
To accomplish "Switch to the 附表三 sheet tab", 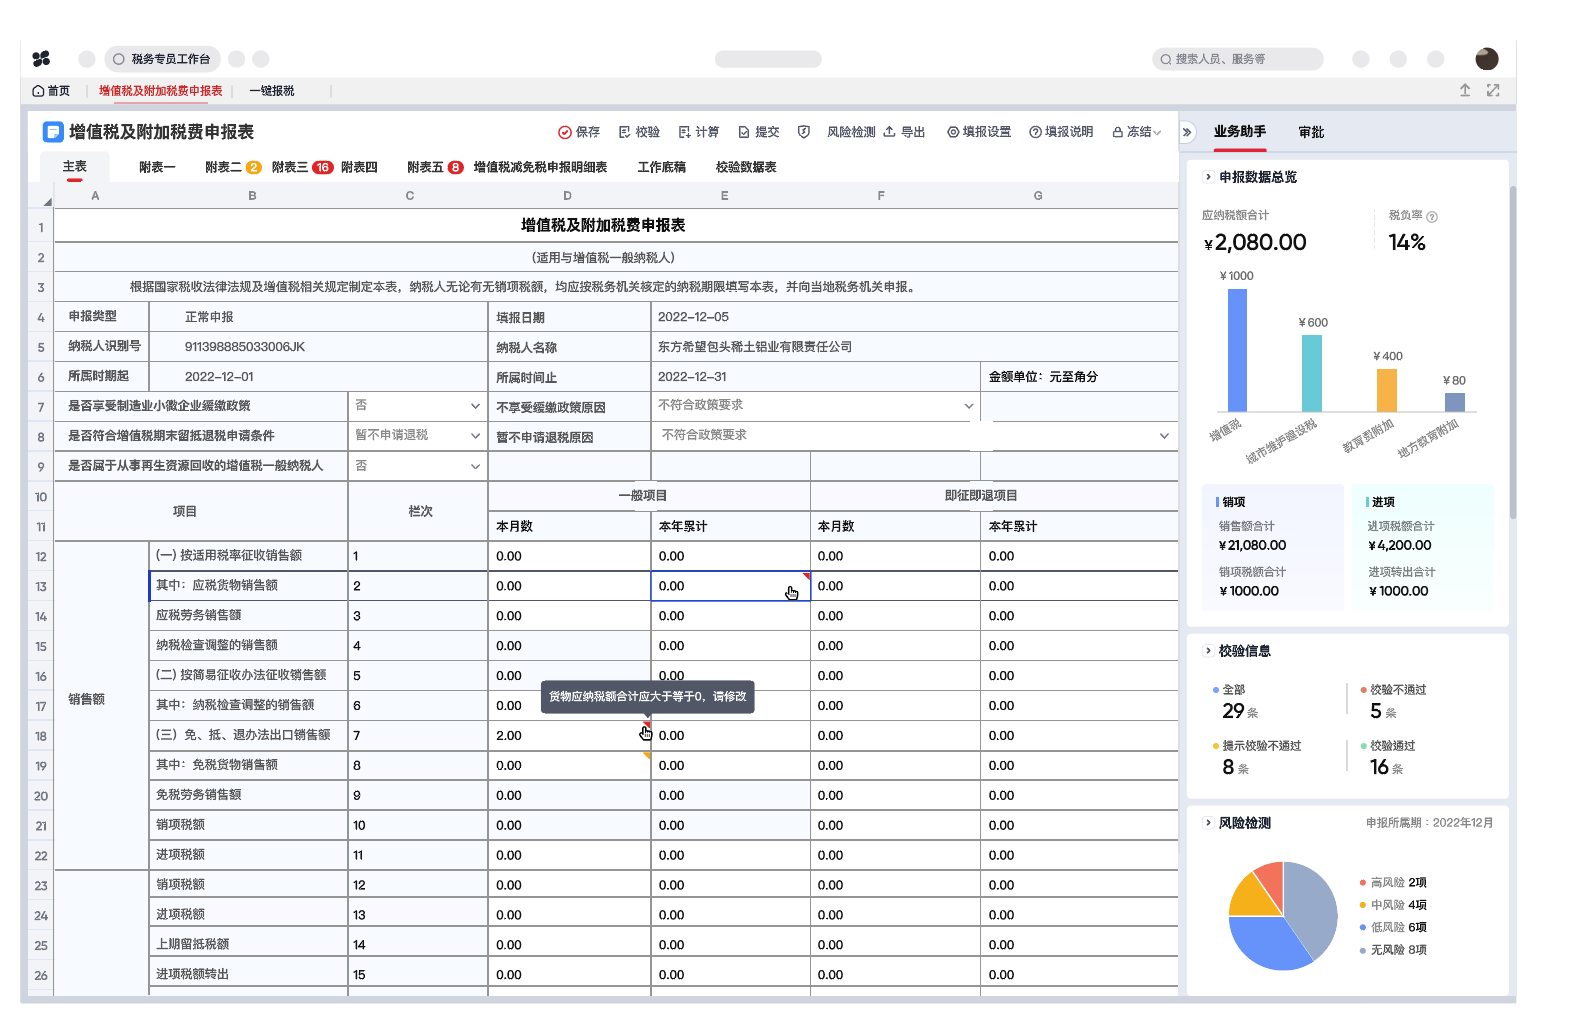I will (301, 168).
